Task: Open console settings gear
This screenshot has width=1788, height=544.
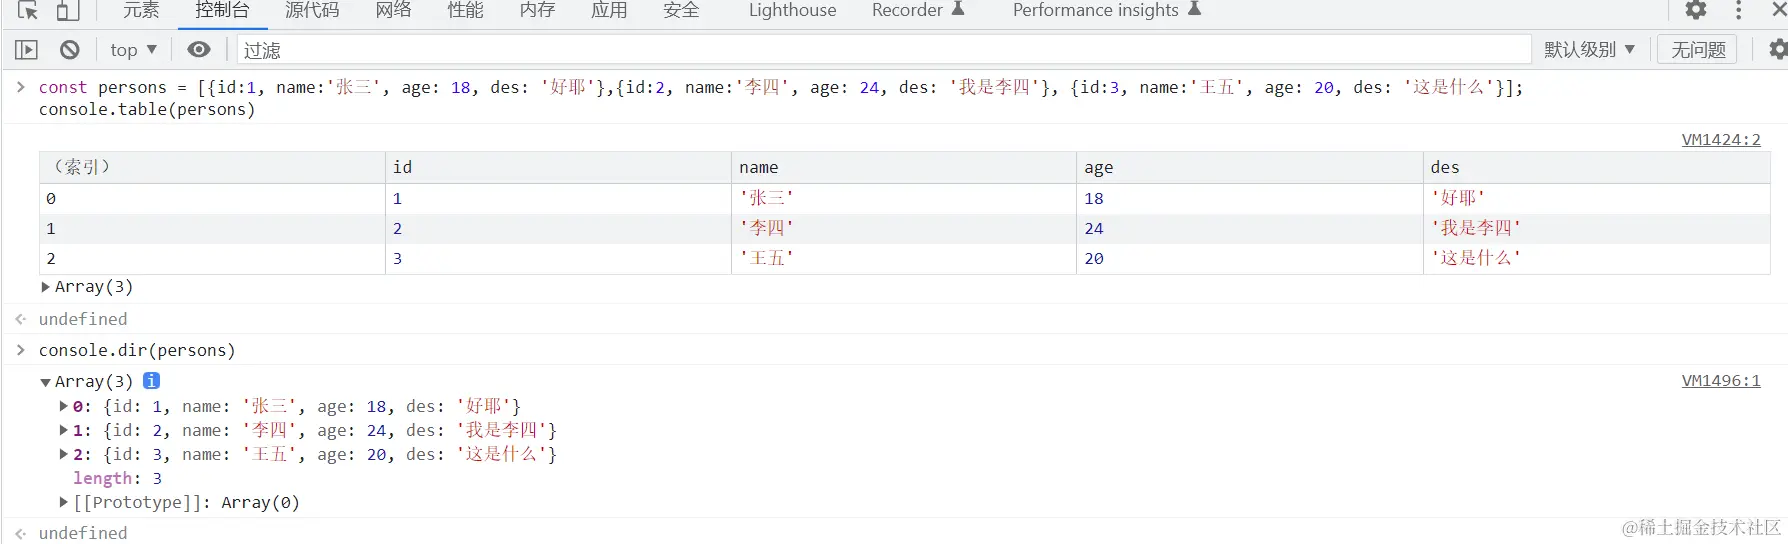Action: 1777,50
